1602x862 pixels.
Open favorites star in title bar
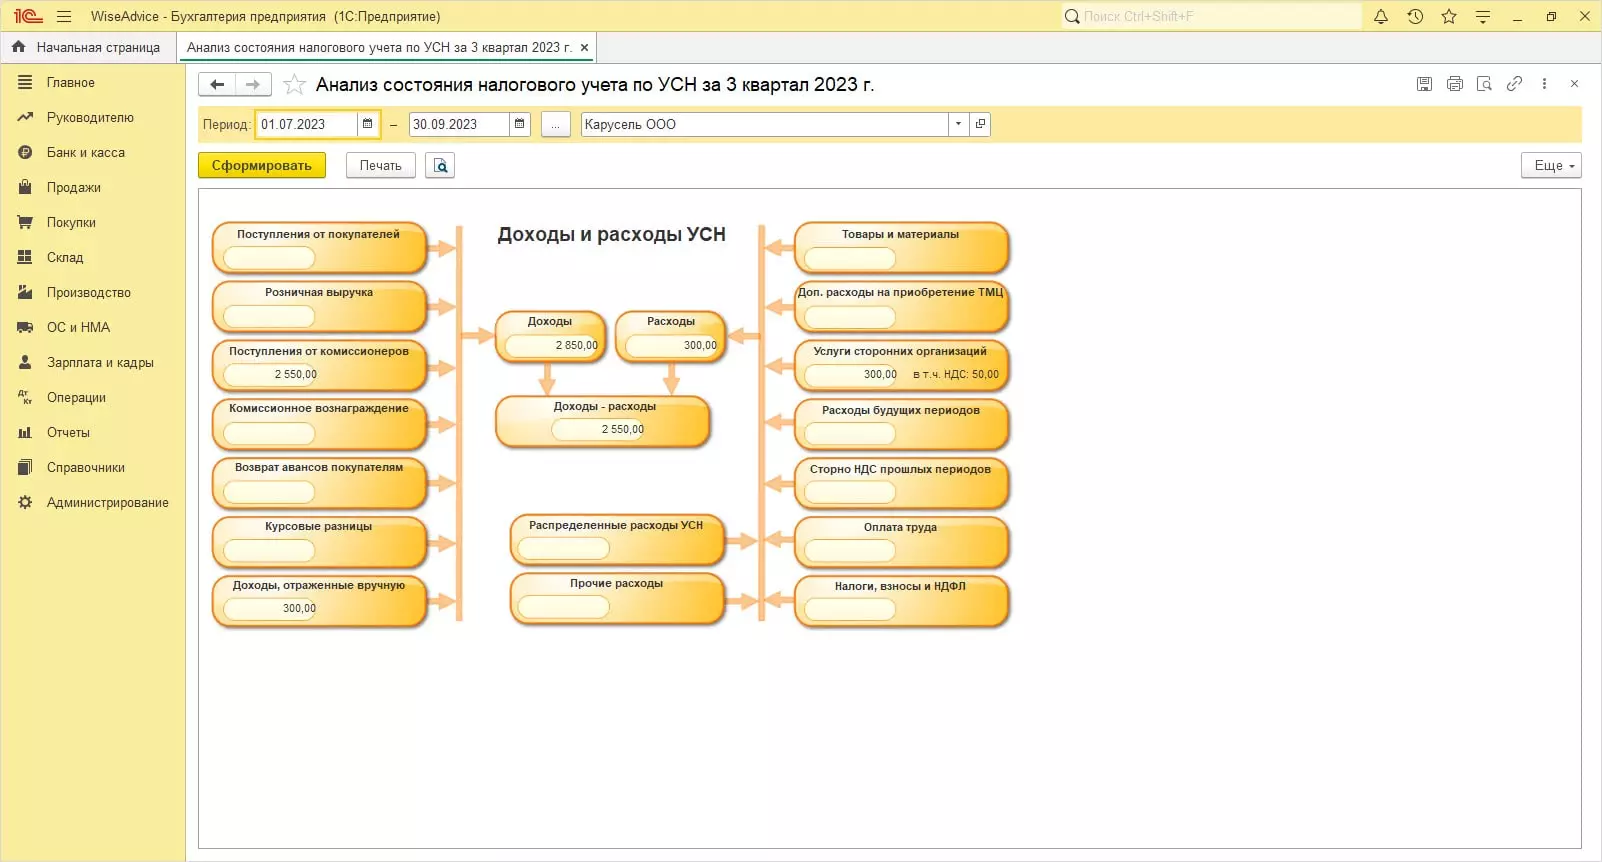(1449, 16)
